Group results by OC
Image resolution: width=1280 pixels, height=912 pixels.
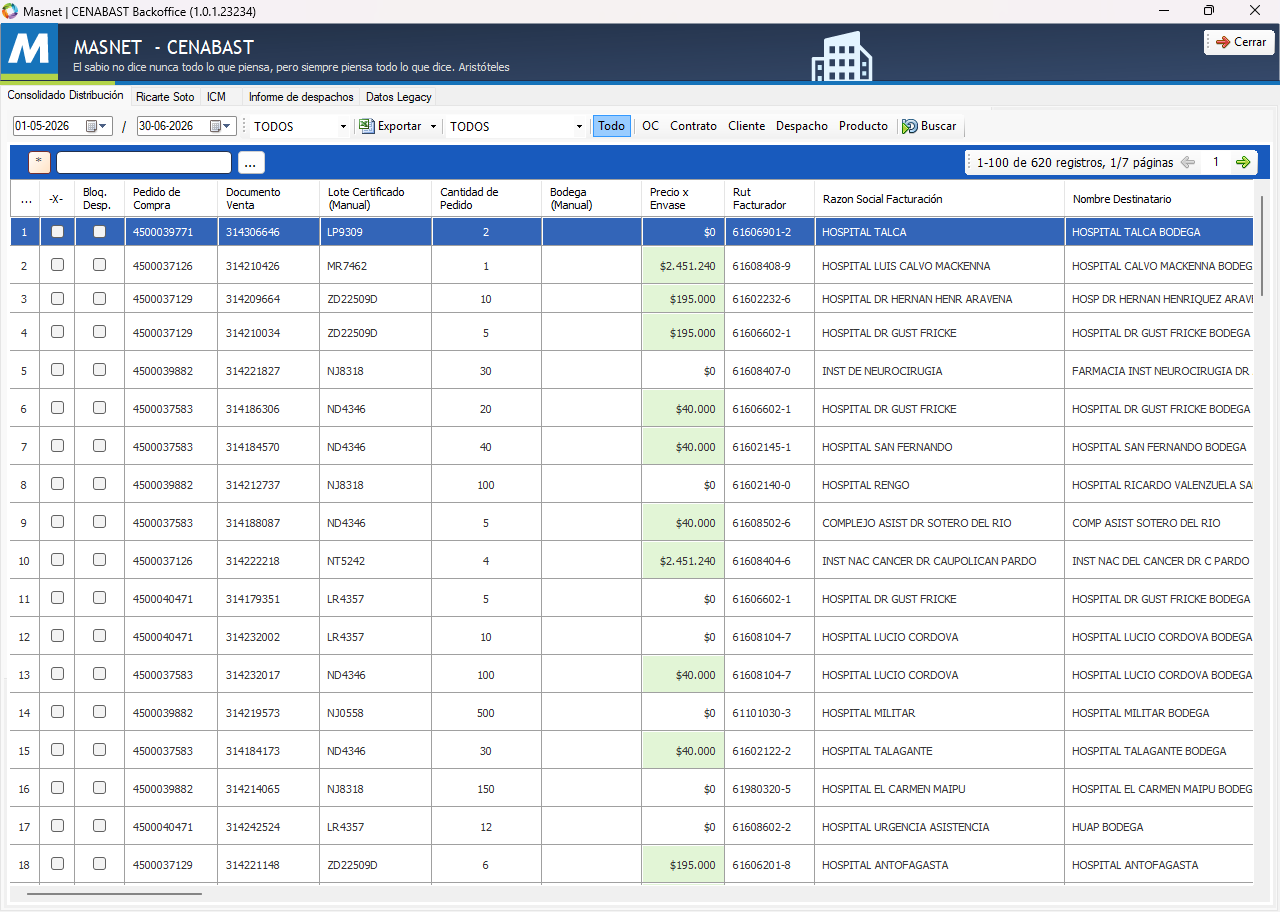click(x=650, y=126)
